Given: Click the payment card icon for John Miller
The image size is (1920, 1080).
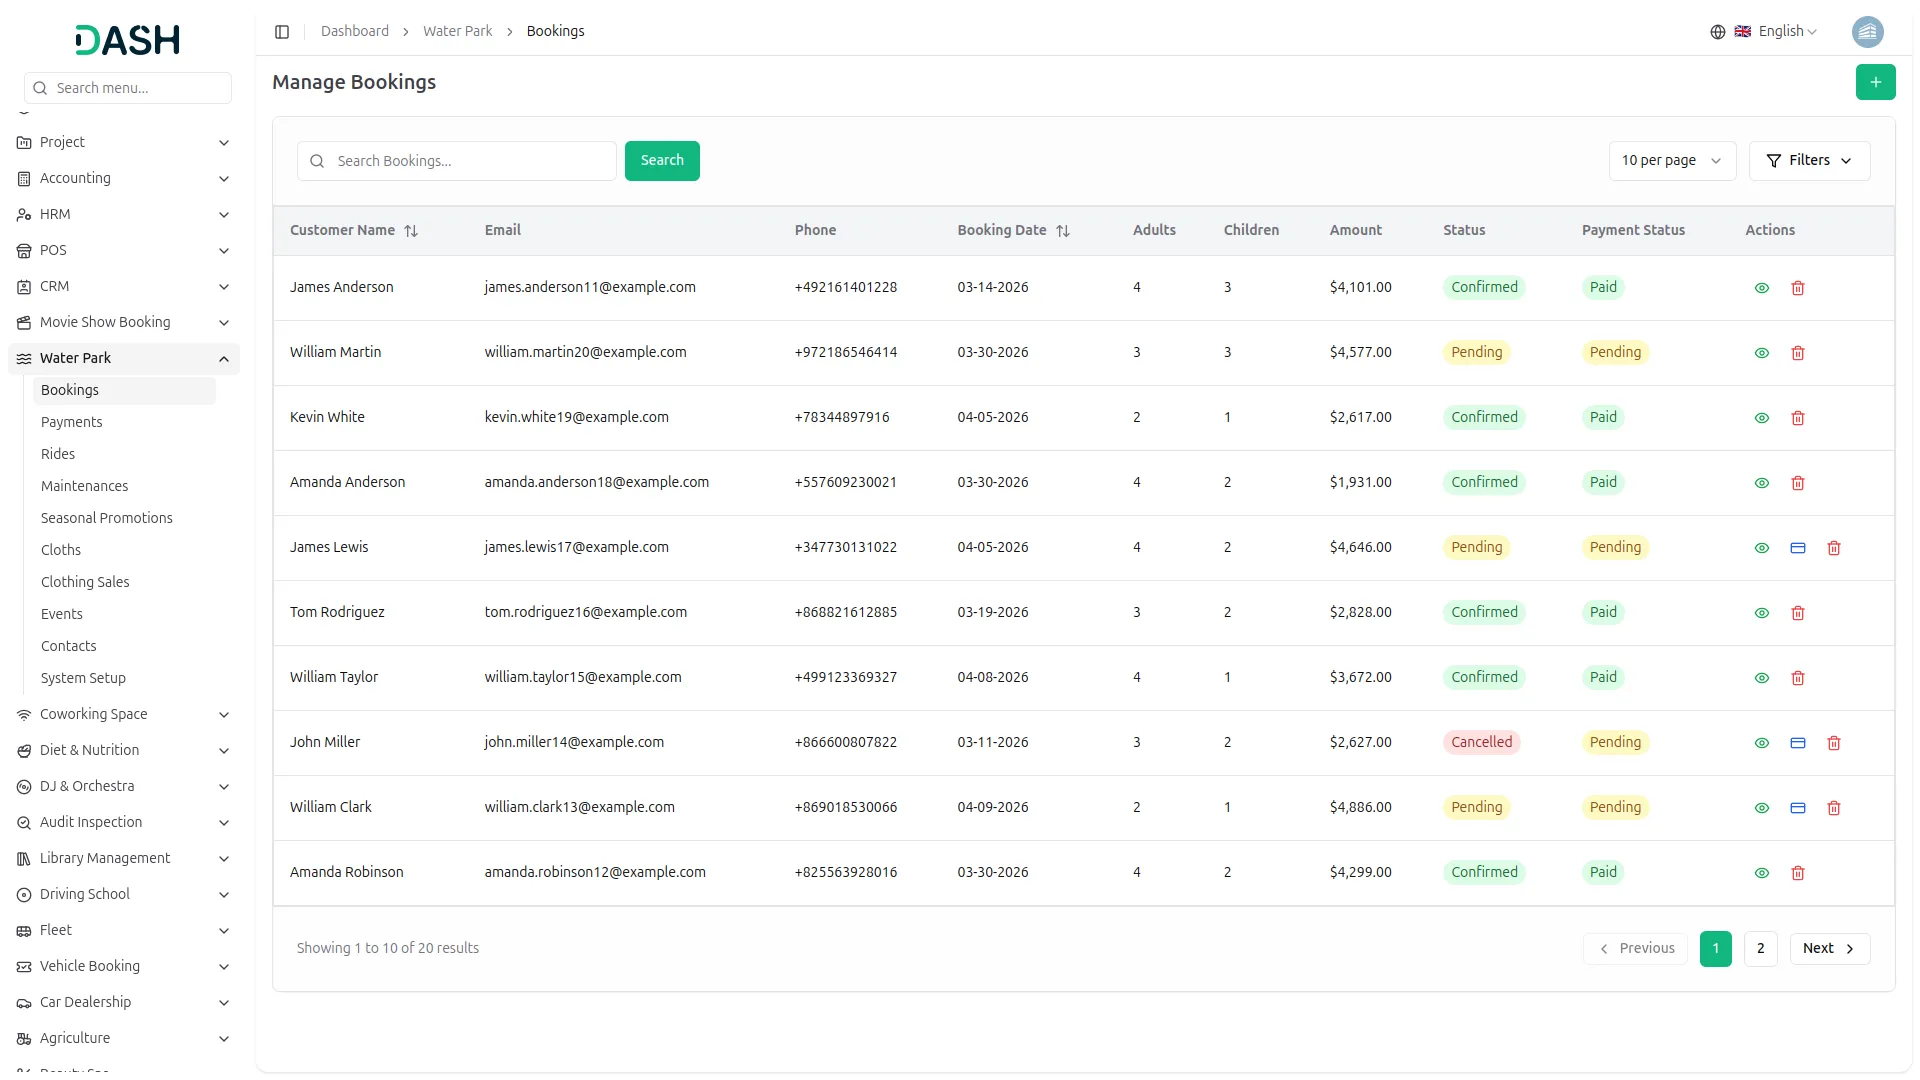Looking at the screenshot, I should [x=1797, y=743].
